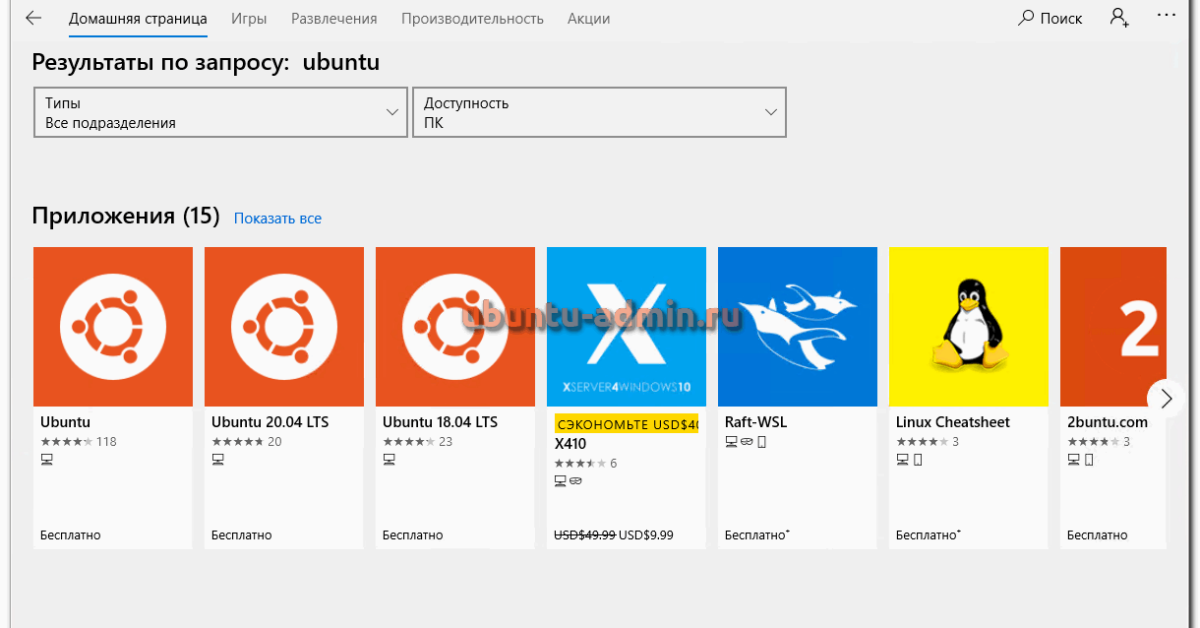Click the Домашняя страница tab
The height and width of the screenshot is (628, 1200).
point(138,19)
